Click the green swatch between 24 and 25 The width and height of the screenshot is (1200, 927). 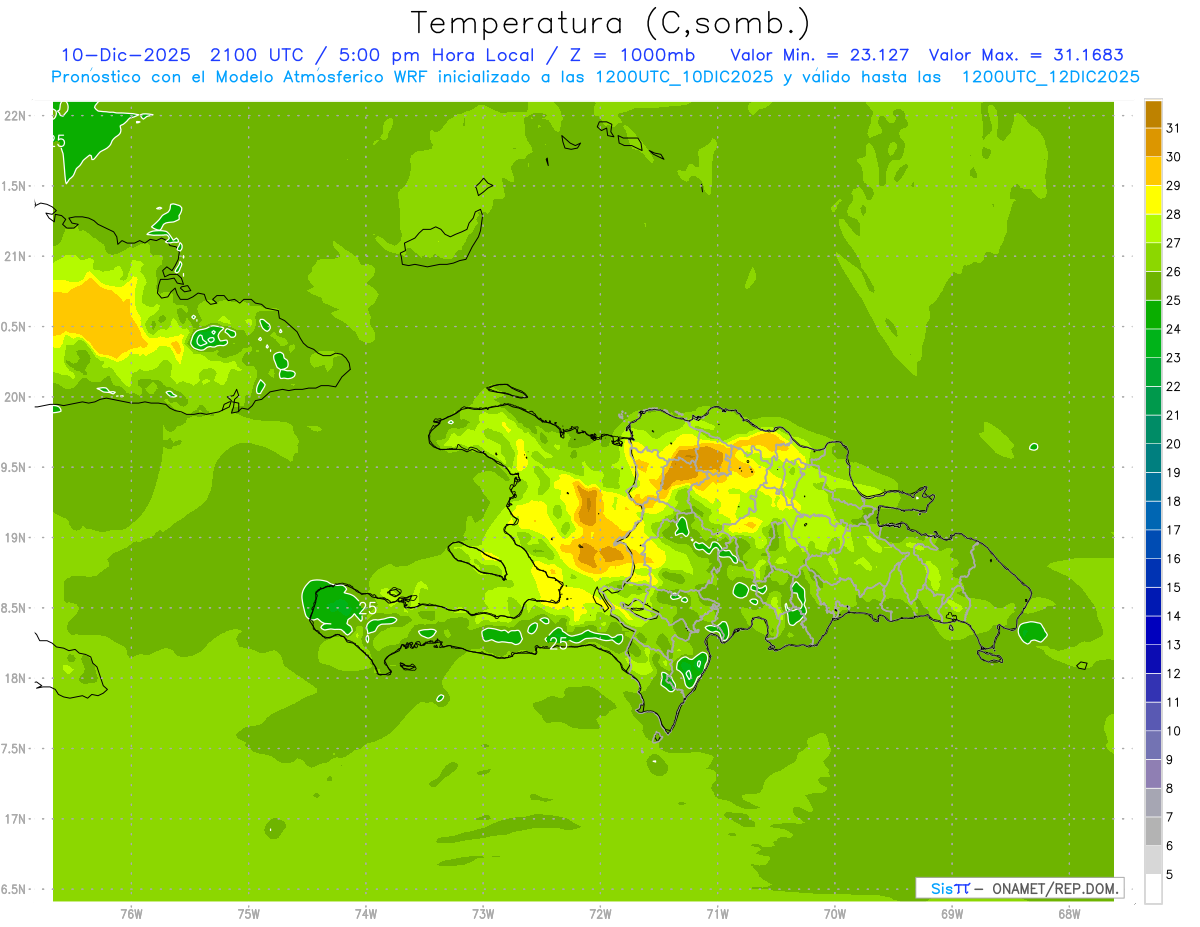(1153, 314)
